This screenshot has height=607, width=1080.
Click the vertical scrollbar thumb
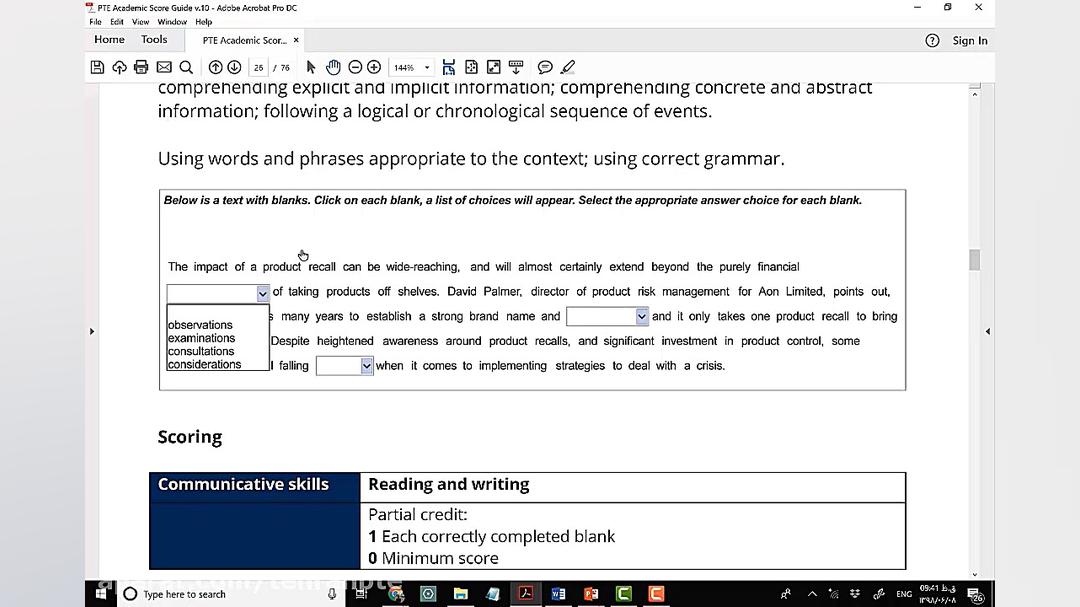975,260
